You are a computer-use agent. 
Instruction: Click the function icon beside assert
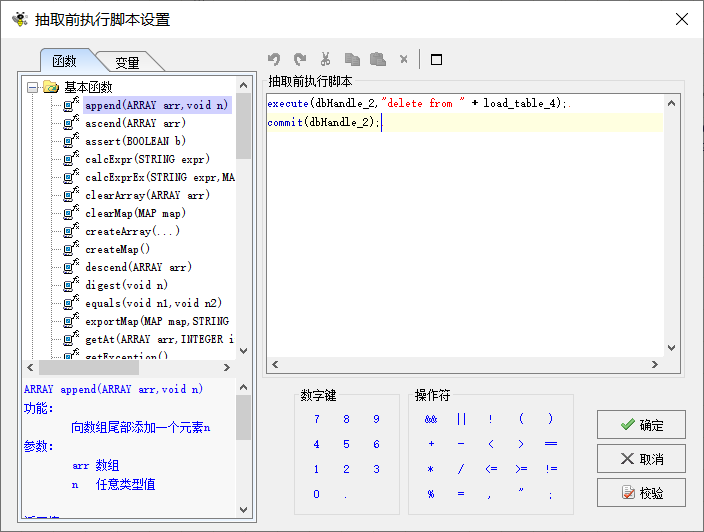pos(71,141)
